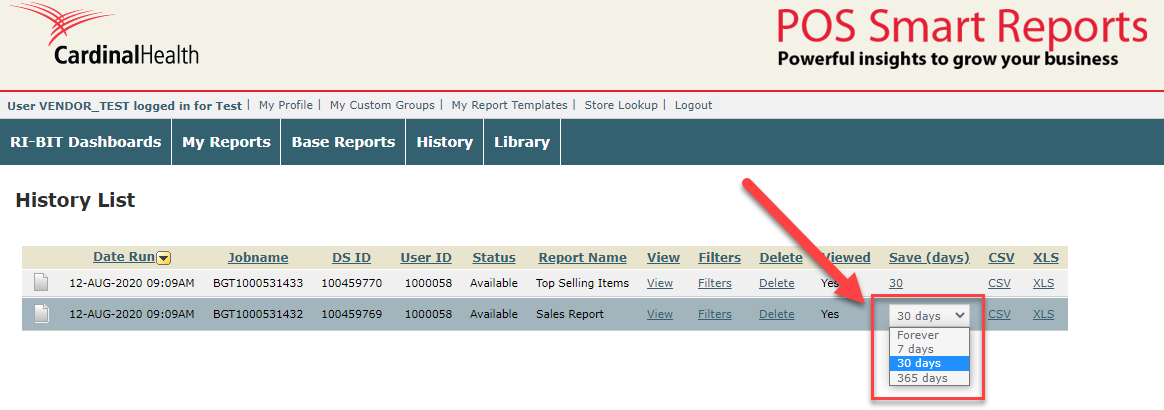The width and height of the screenshot is (1164, 410).
Task: Open the Library tab
Action: (x=522, y=142)
